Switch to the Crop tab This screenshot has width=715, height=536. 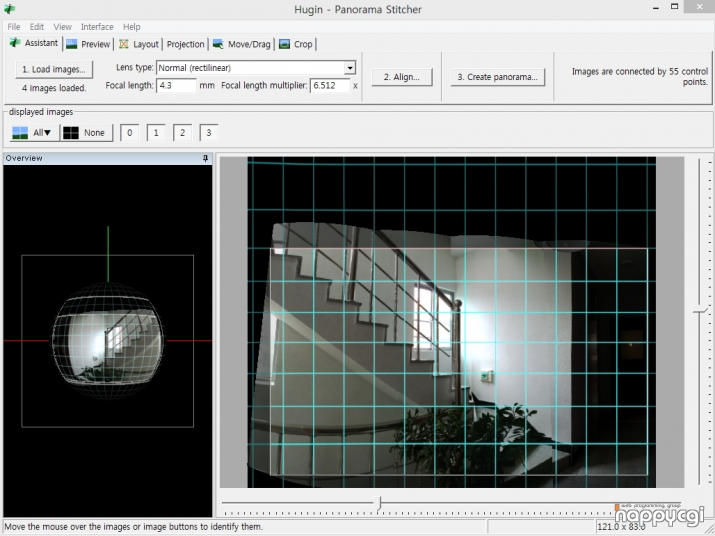[x=296, y=44]
